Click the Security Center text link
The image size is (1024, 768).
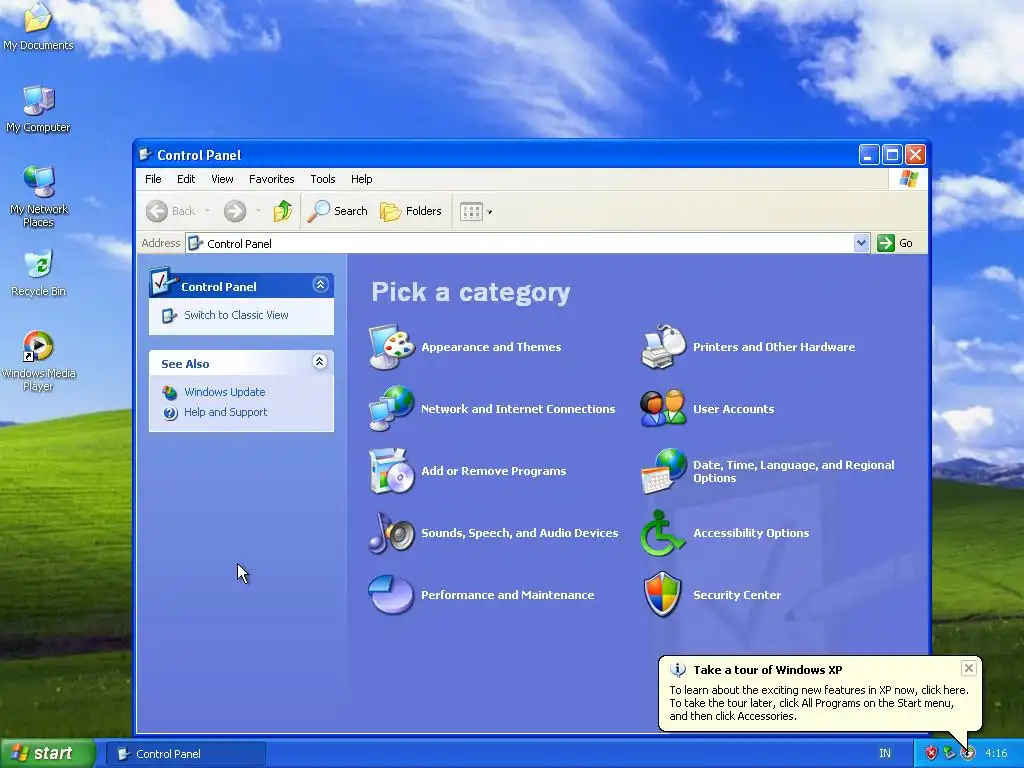click(x=737, y=595)
